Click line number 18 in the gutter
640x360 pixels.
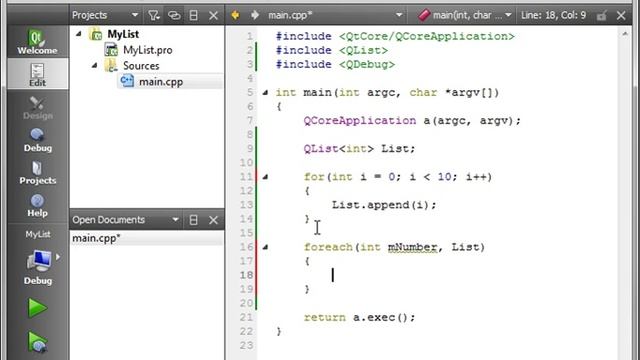247,275
